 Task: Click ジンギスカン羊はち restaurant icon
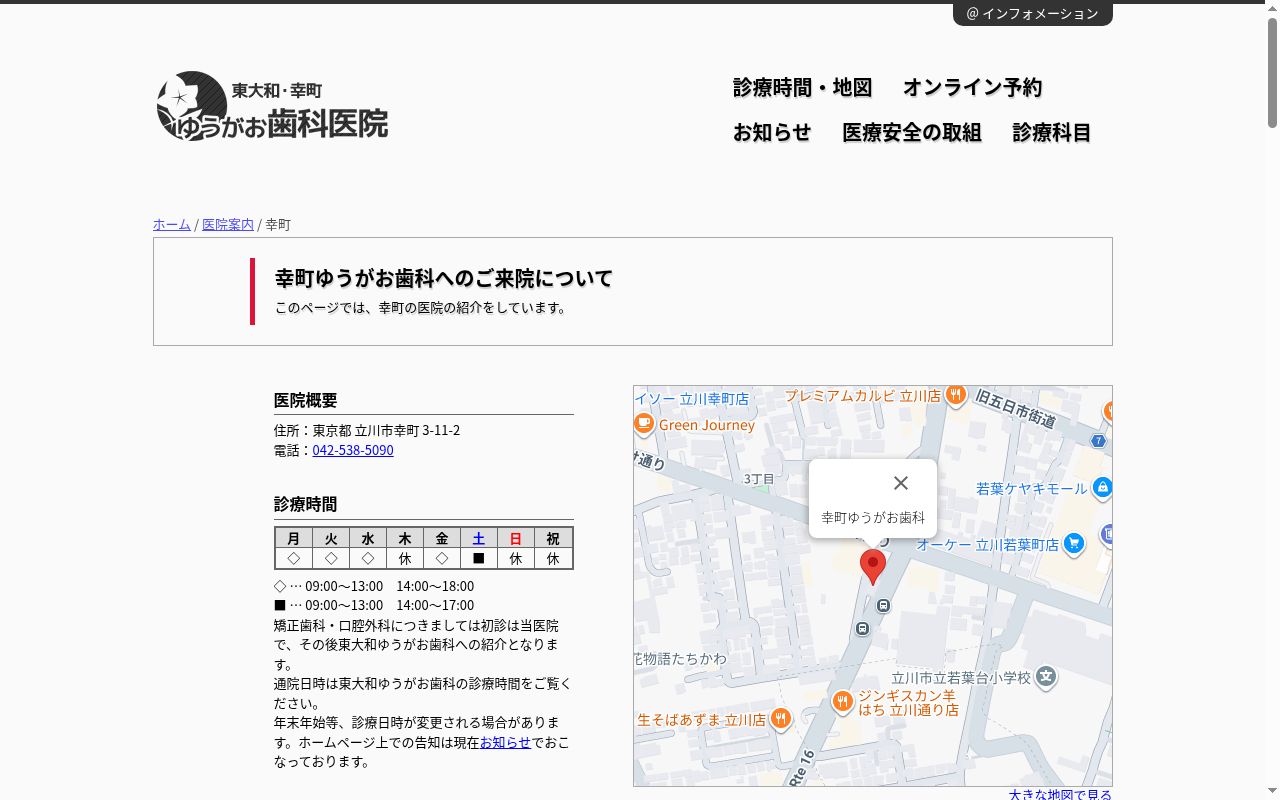[x=842, y=701]
